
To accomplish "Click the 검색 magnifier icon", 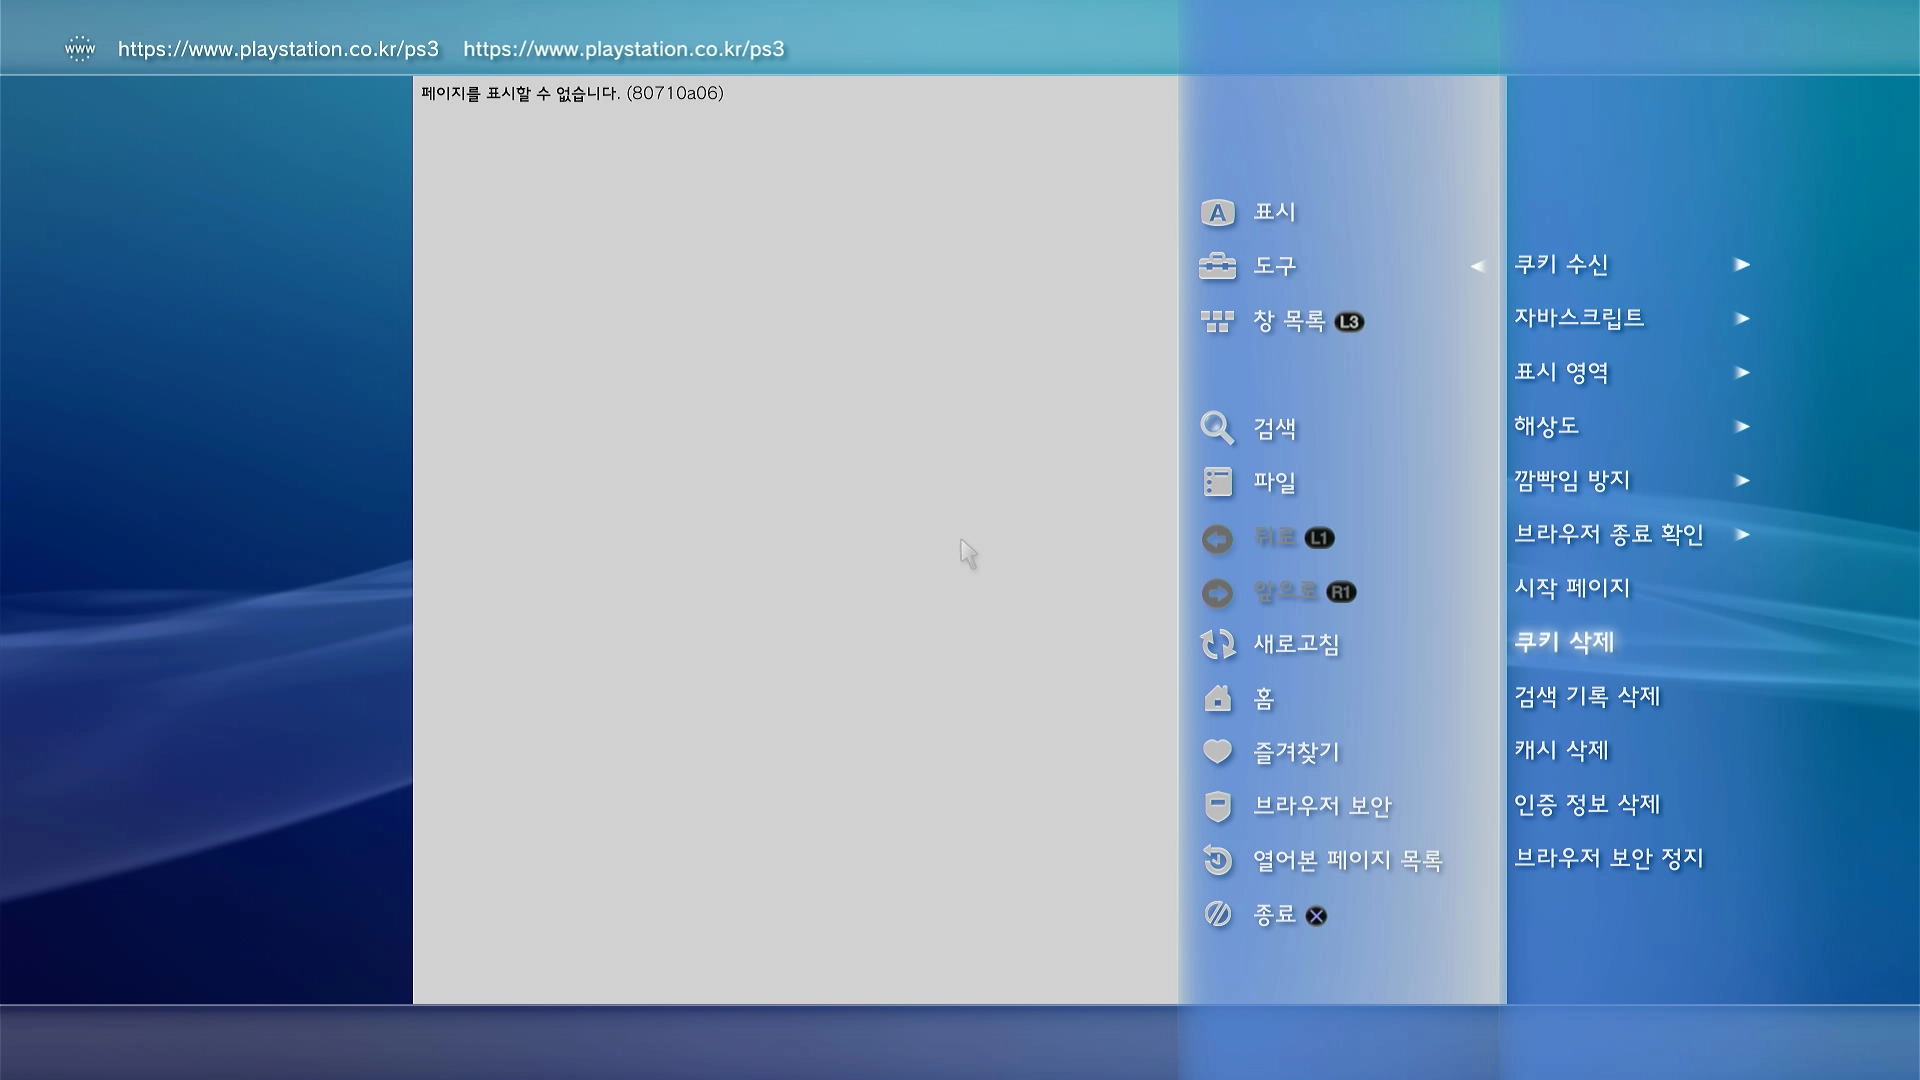I will point(1217,428).
